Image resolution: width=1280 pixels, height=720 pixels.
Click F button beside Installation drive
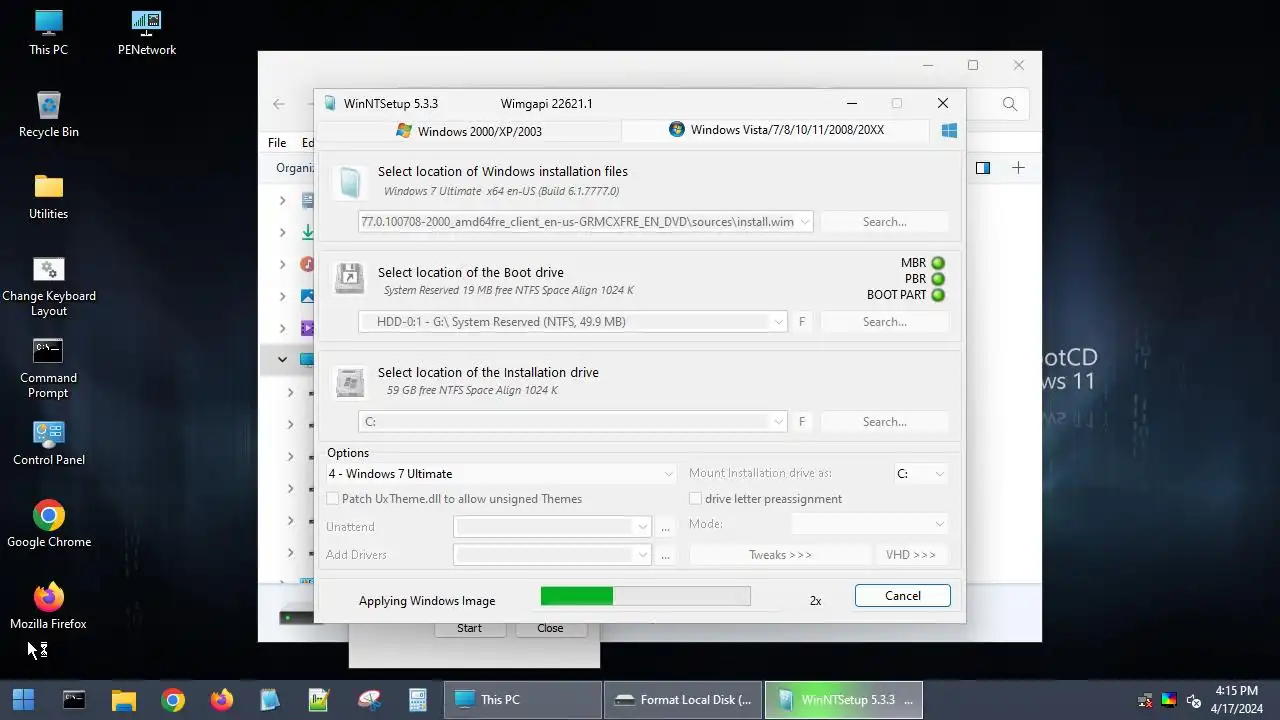[802, 422]
